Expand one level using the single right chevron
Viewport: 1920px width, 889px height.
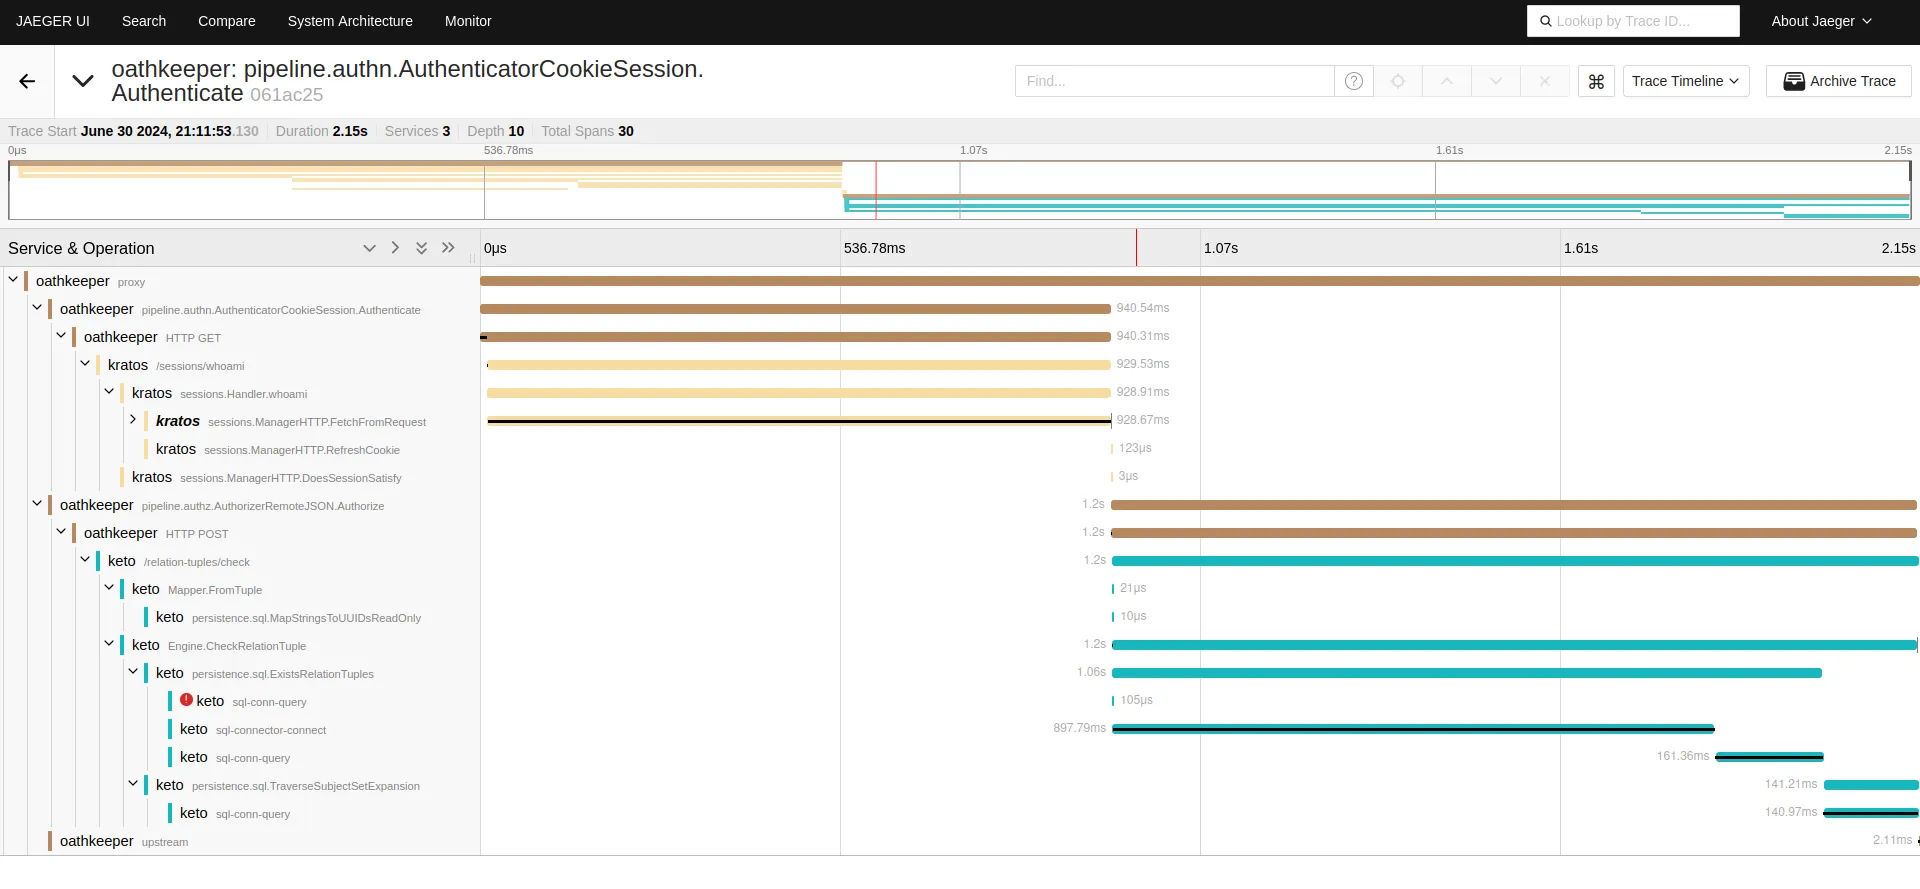(395, 248)
